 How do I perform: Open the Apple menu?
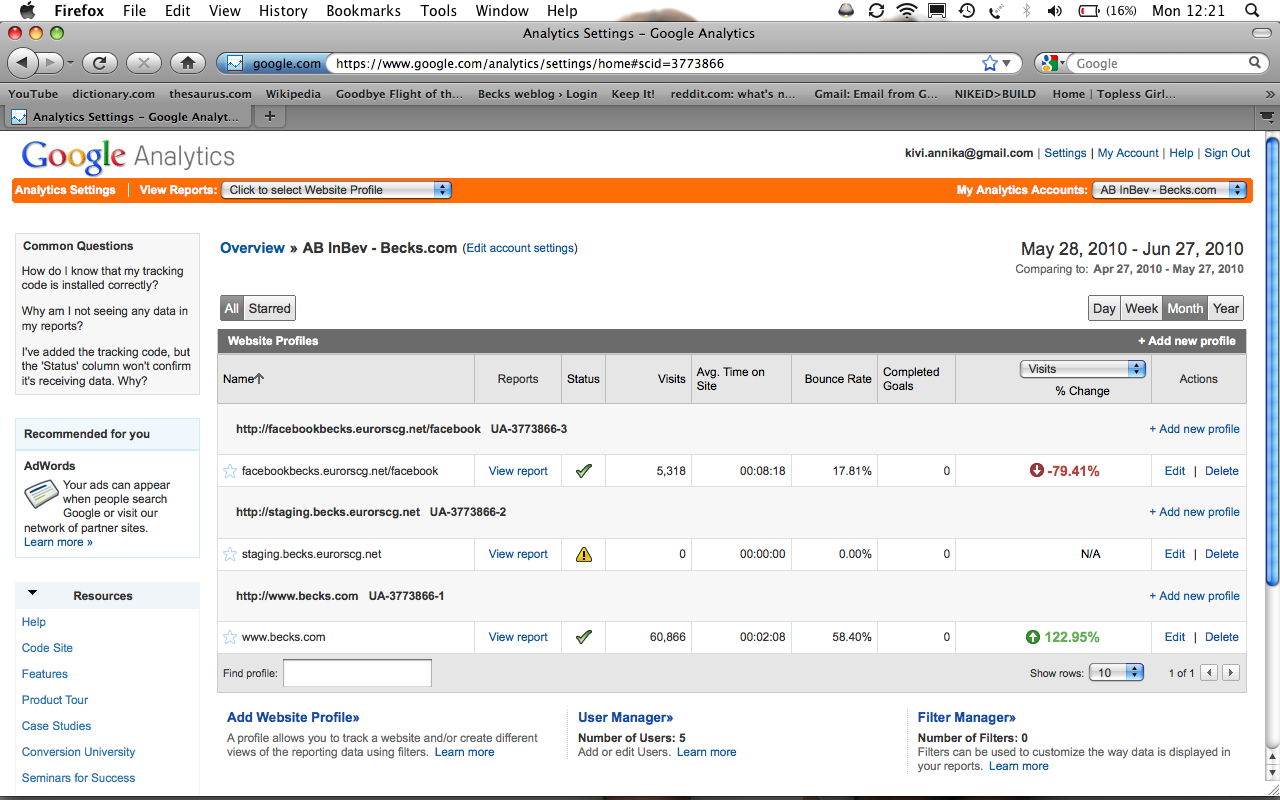coord(27,10)
